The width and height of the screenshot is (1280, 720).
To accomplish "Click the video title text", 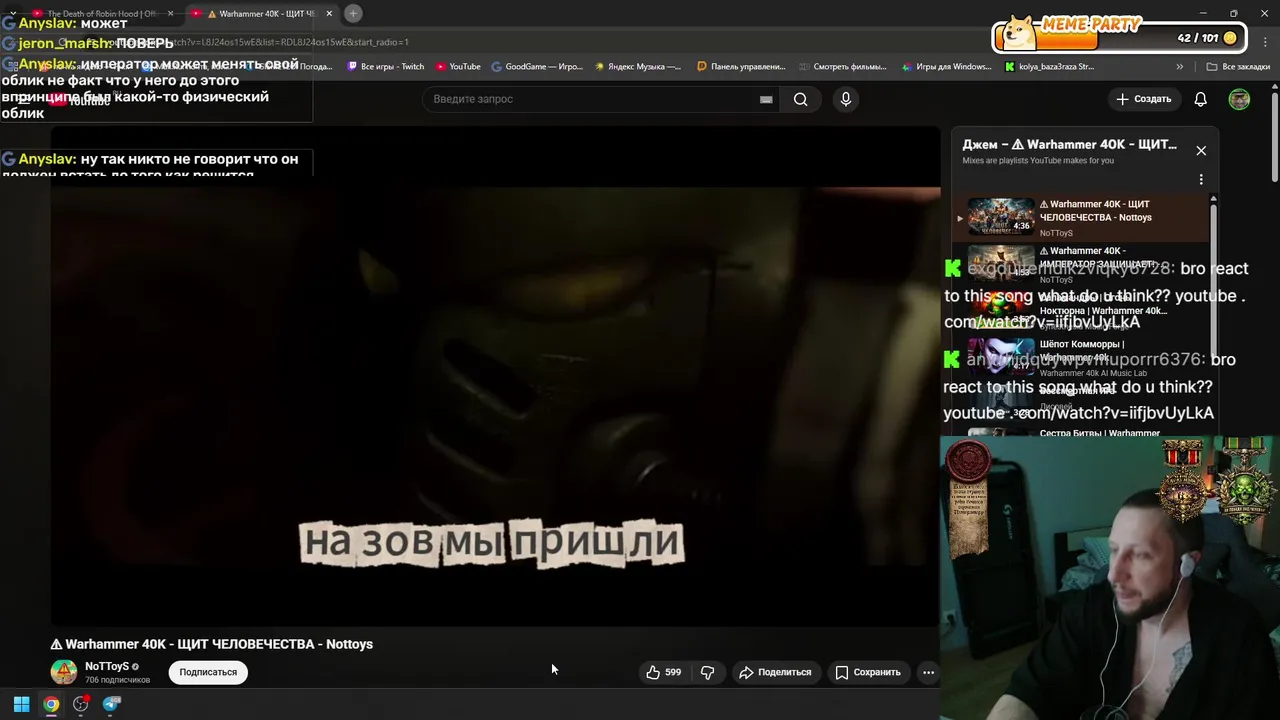I will click(212, 644).
